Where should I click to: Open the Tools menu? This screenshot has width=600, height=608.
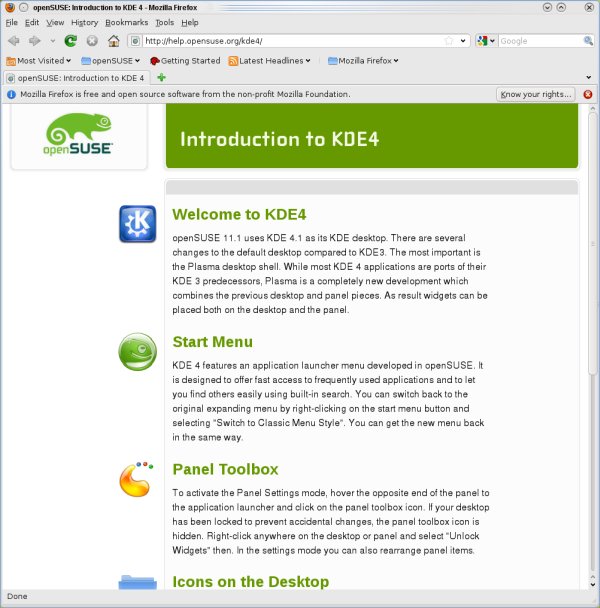pyautogui.click(x=164, y=22)
